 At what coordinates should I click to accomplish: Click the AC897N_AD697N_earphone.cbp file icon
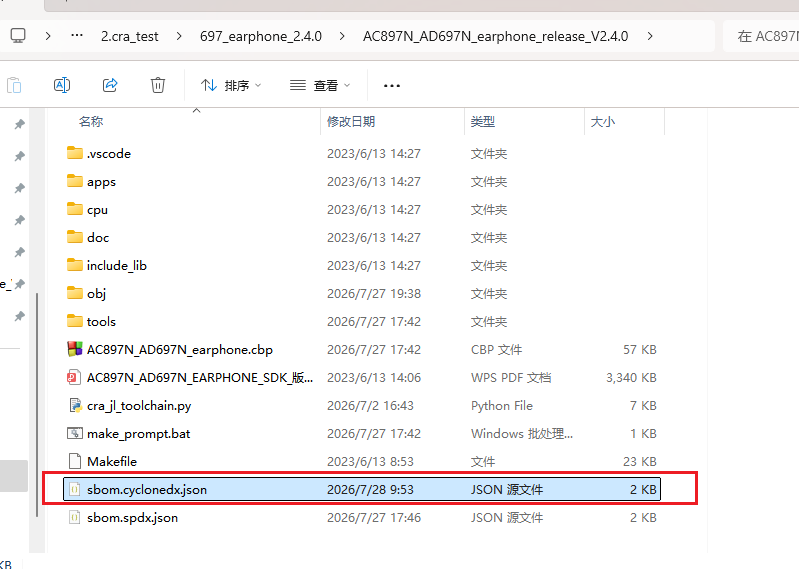click(x=75, y=349)
